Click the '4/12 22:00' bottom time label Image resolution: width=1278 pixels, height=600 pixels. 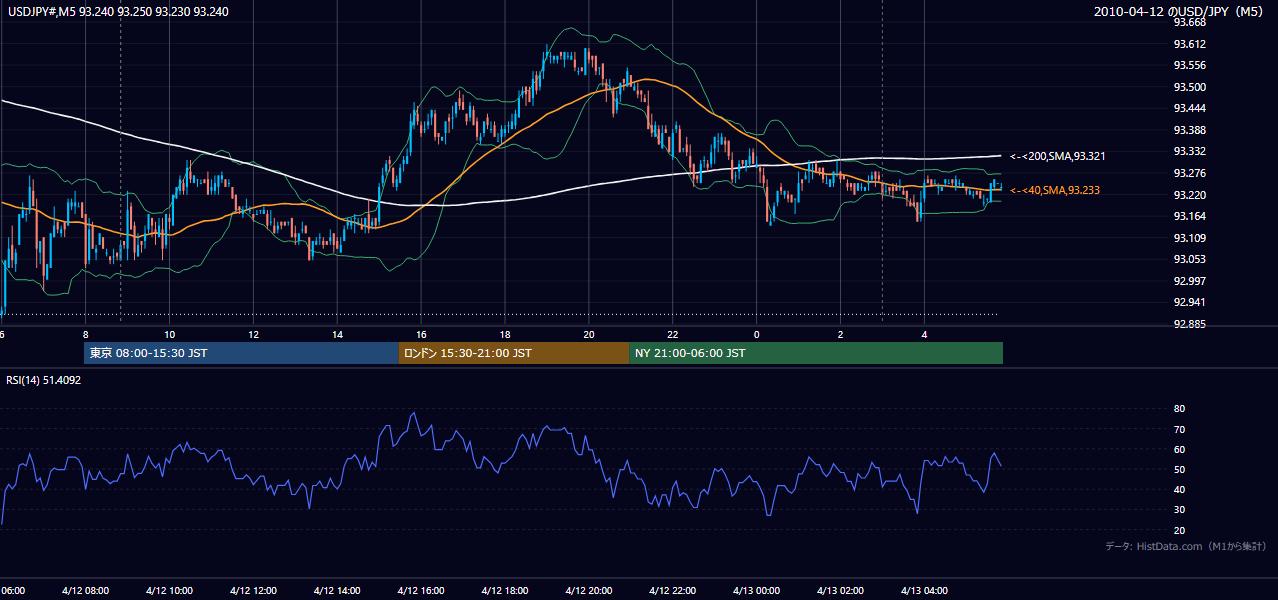pos(673,591)
